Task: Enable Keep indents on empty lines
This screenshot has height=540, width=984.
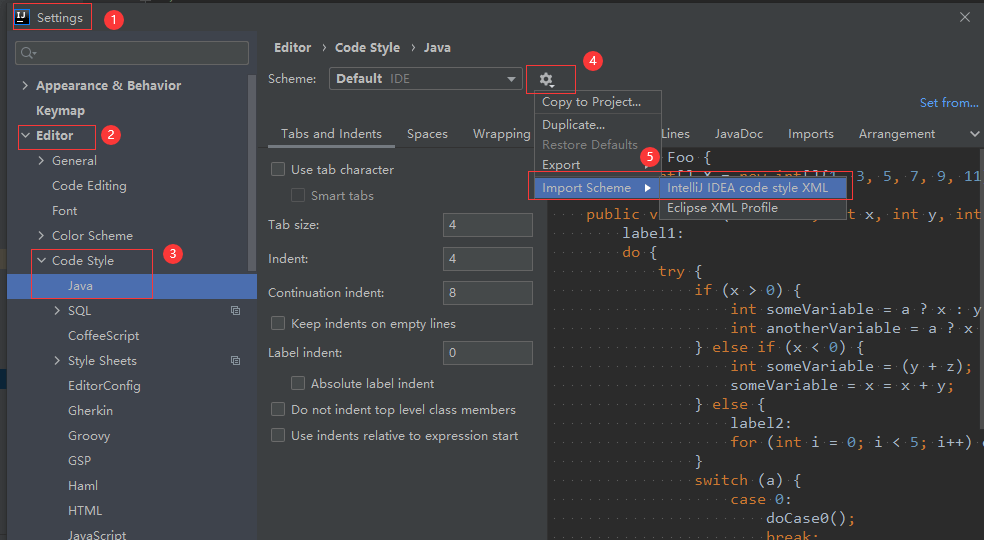Action: (277, 323)
